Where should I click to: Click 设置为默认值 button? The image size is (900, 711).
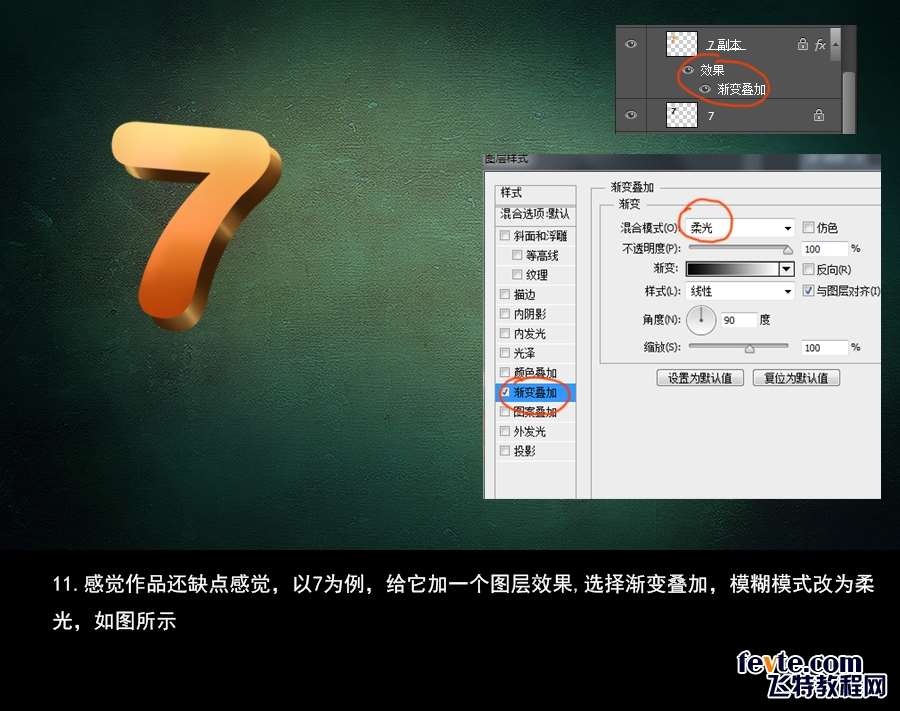pos(700,378)
